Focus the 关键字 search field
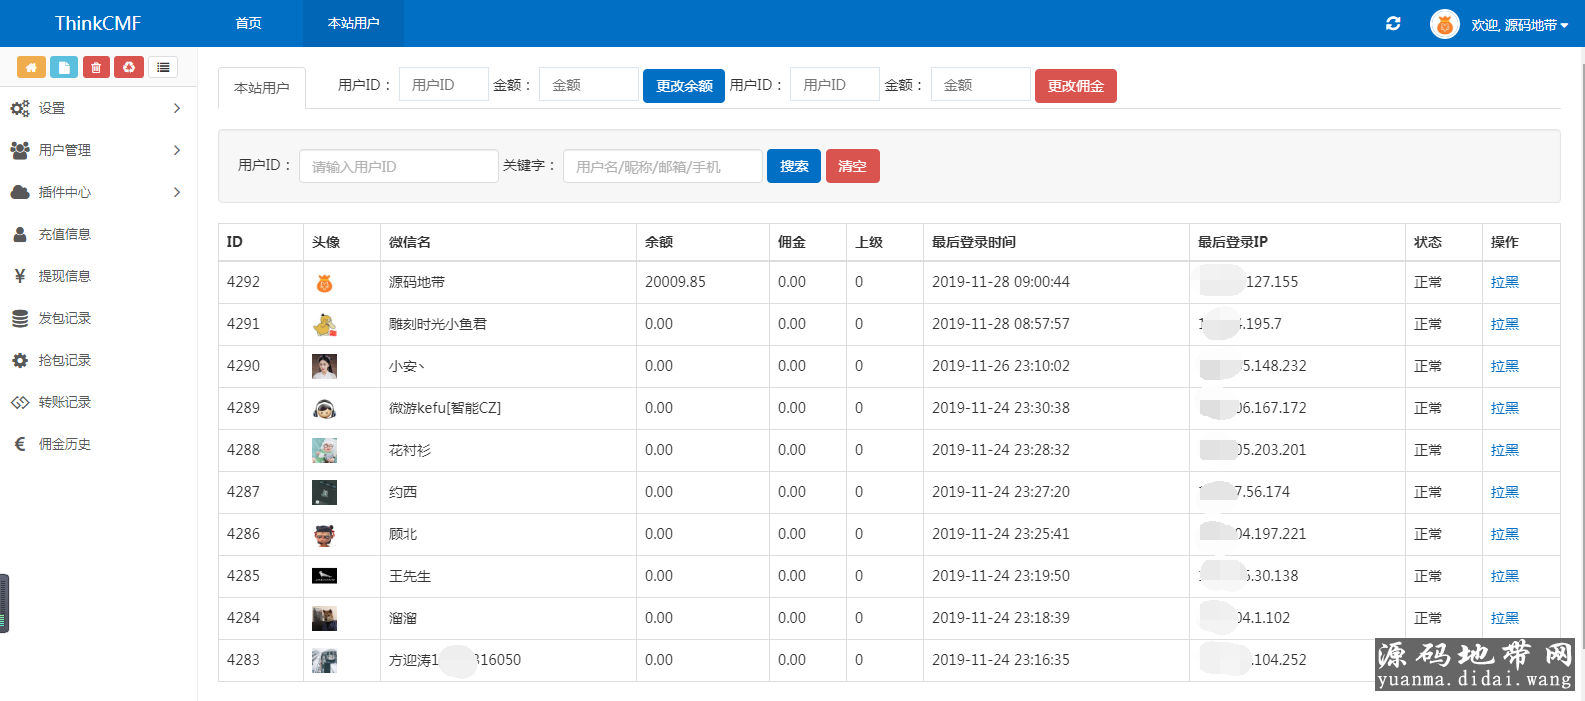1585x701 pixels. 663,166
